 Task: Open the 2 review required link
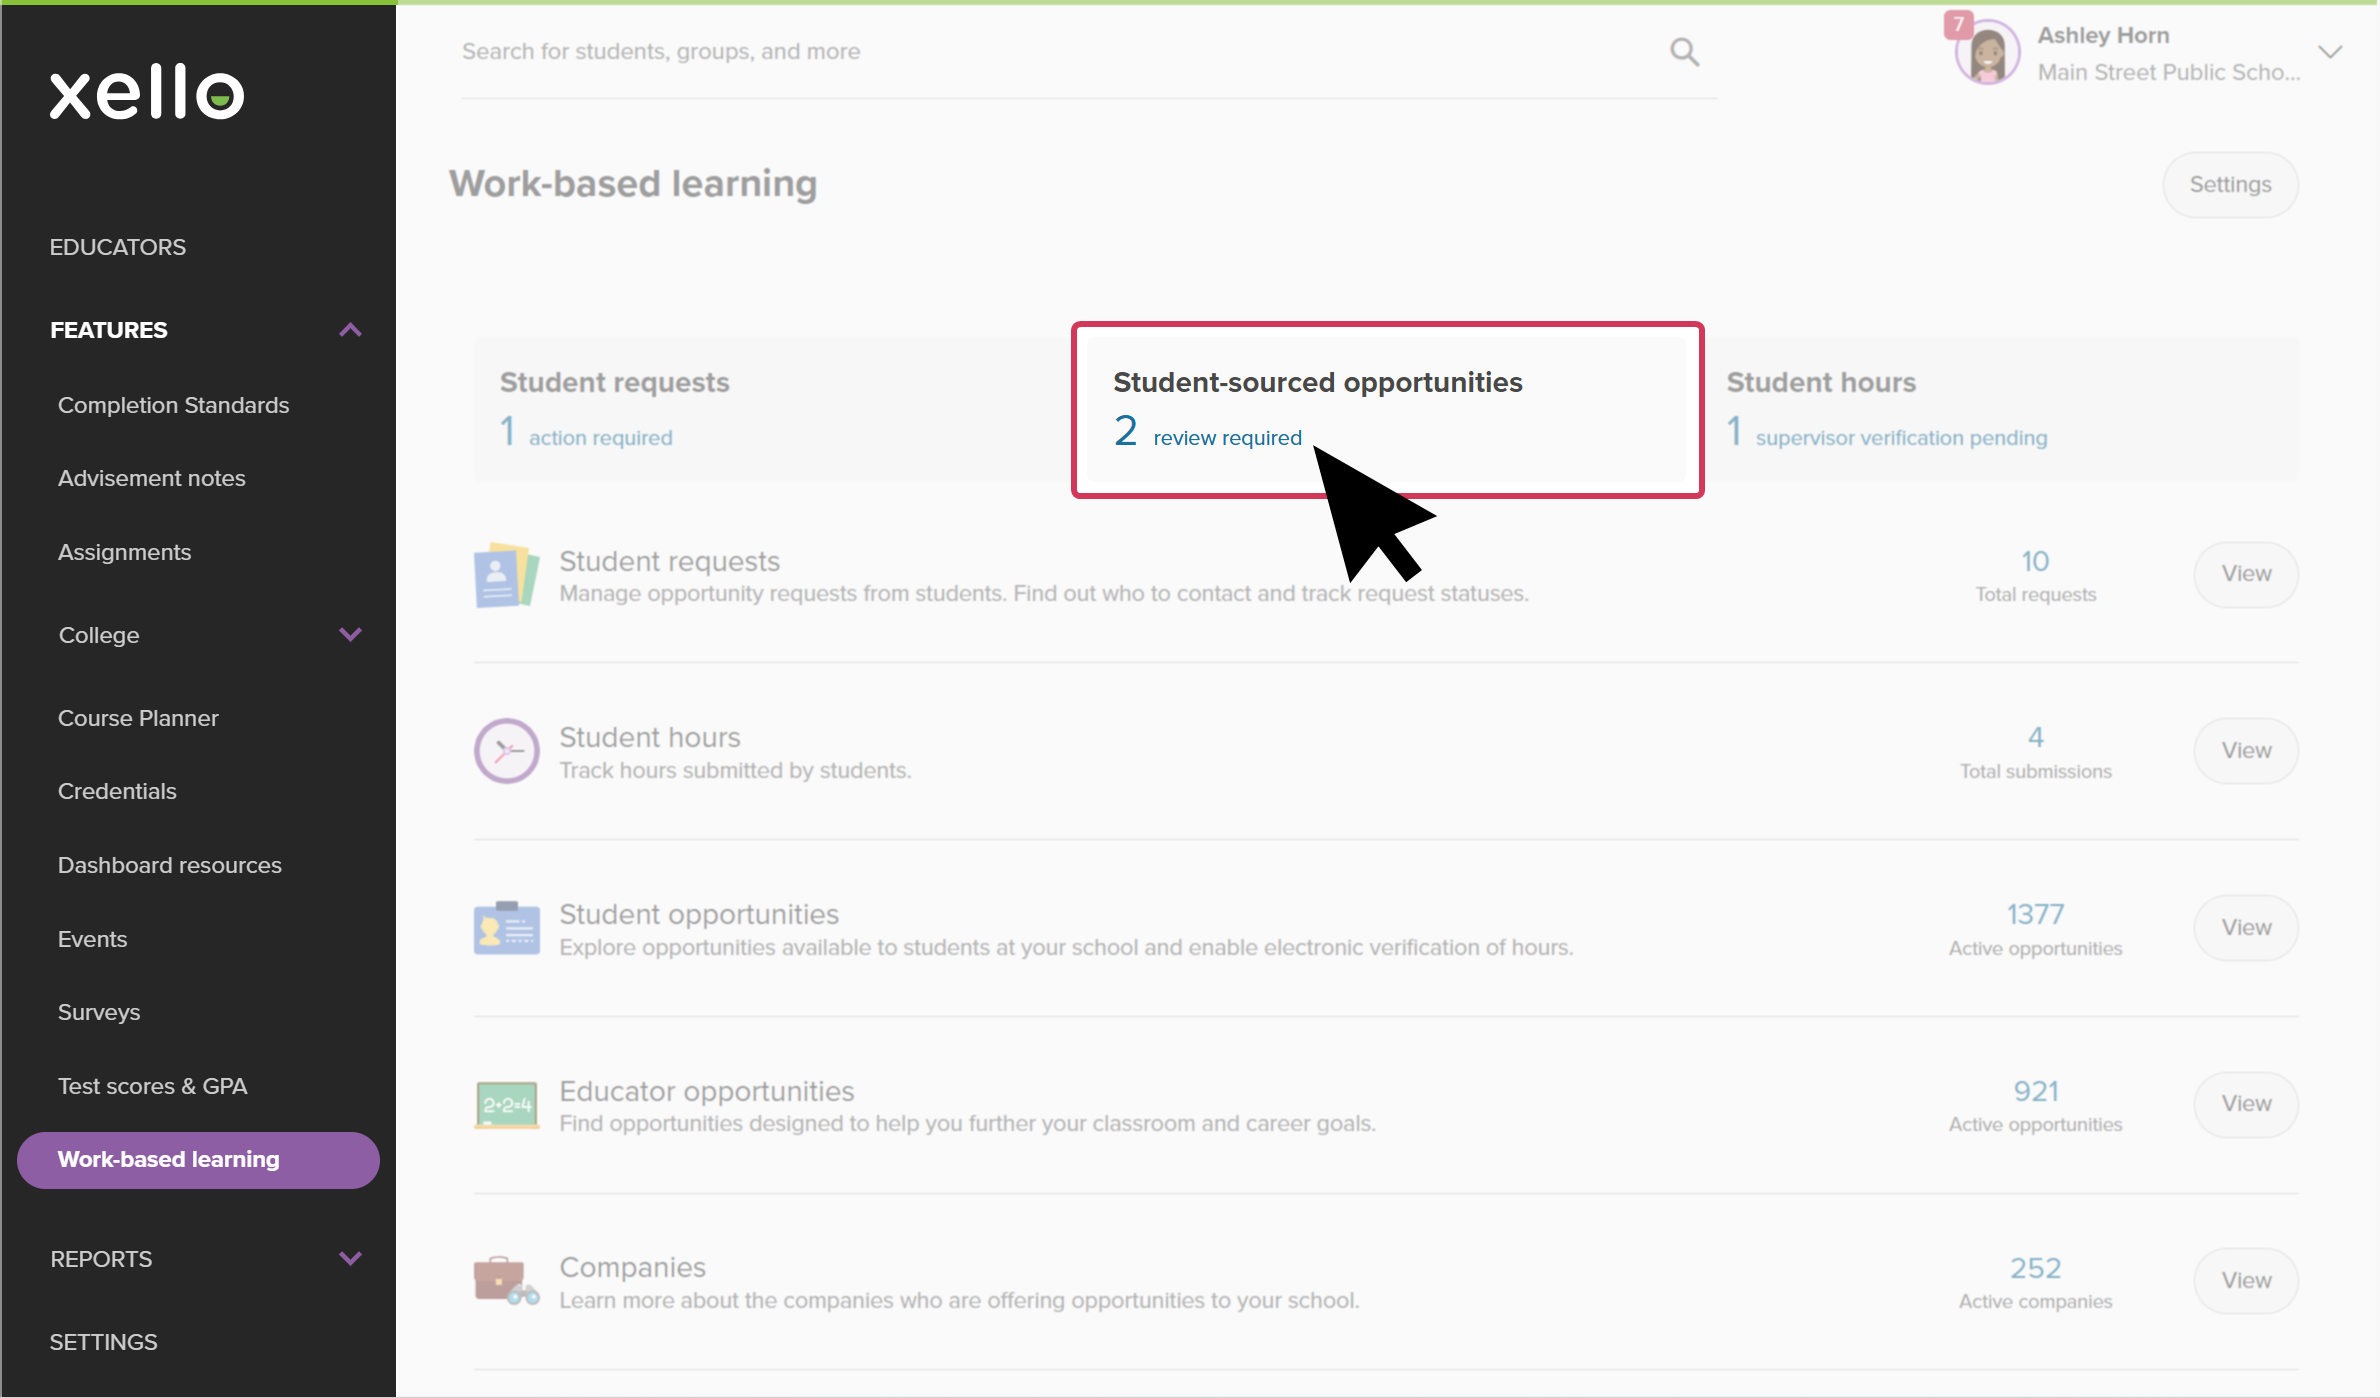[x=1227, y=438]
